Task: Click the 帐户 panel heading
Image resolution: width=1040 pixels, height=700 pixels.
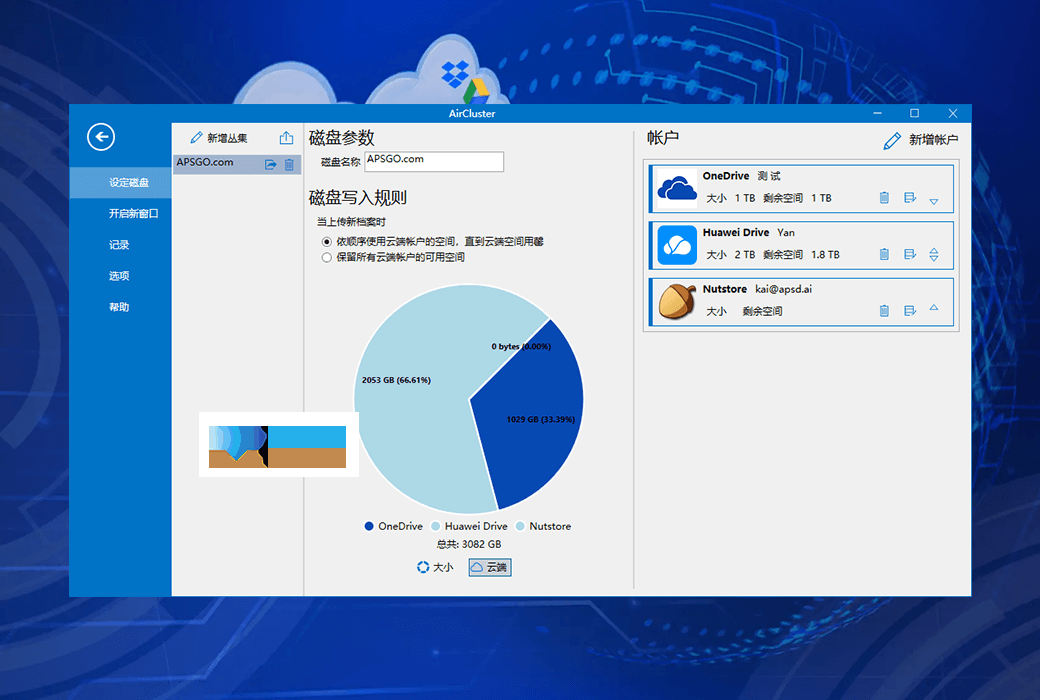Action: tap(663, 138)
